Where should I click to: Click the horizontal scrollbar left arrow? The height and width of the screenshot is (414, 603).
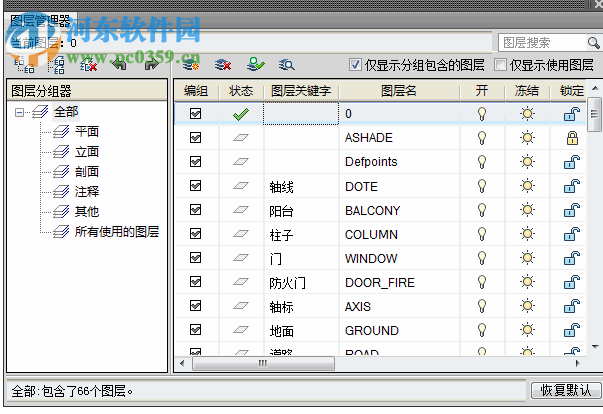tap(182, 363)
